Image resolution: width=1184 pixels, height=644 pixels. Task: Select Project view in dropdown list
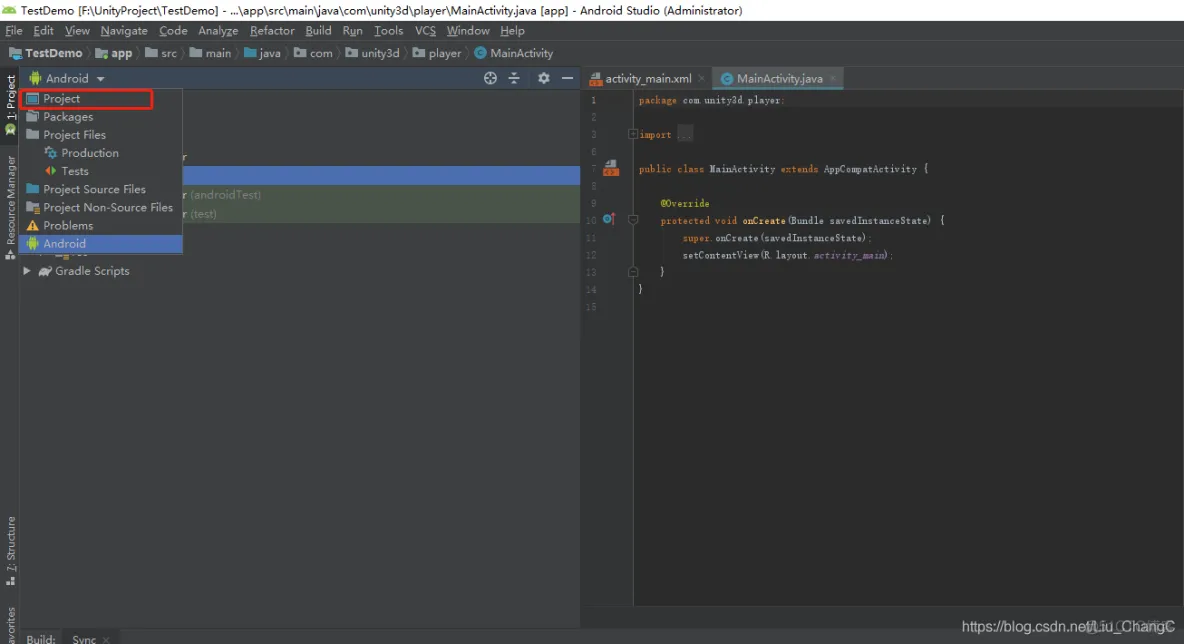pos(100,99)
